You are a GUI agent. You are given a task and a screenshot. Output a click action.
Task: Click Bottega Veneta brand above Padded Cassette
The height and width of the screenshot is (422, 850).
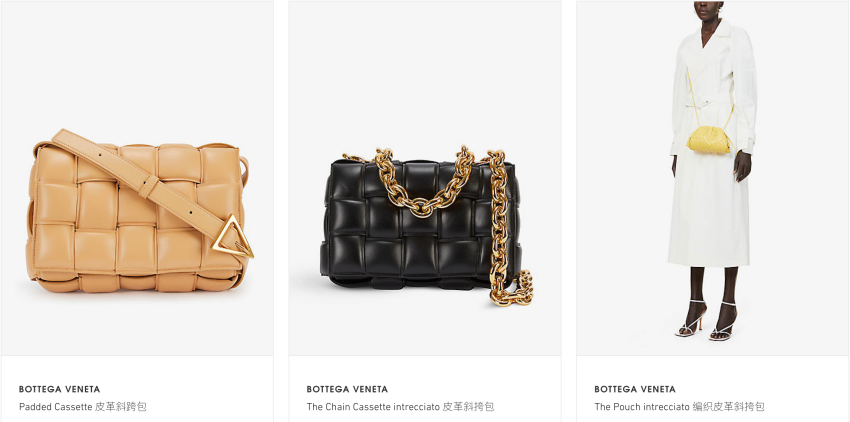point(60,389)
